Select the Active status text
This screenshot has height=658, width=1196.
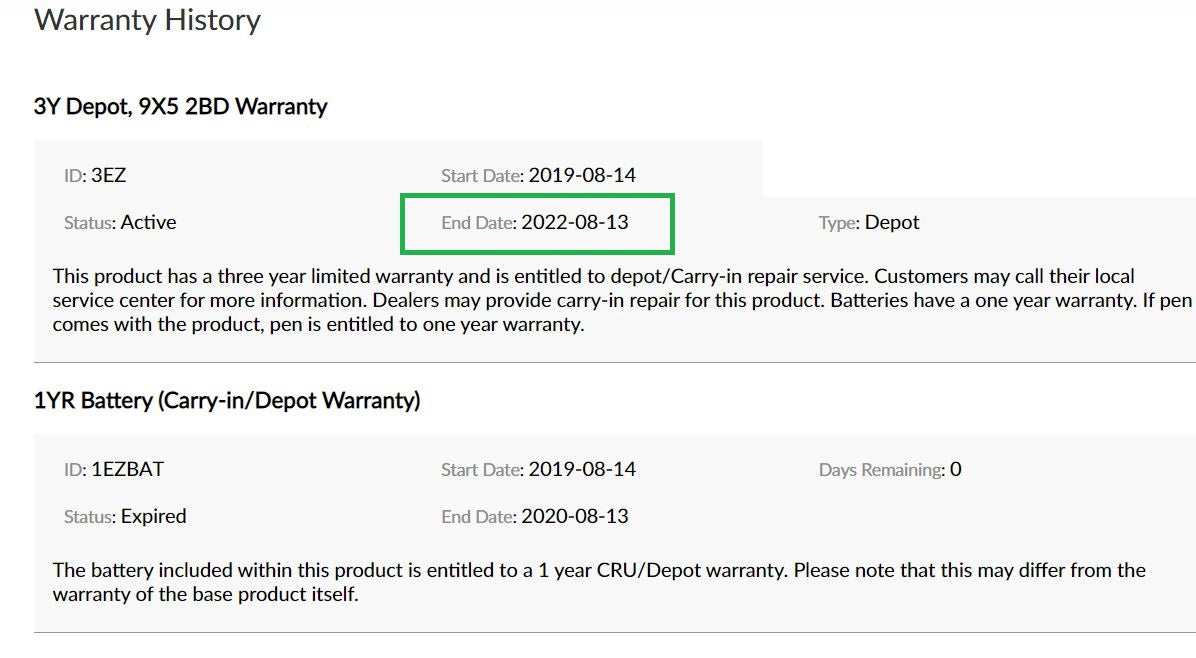148,223
